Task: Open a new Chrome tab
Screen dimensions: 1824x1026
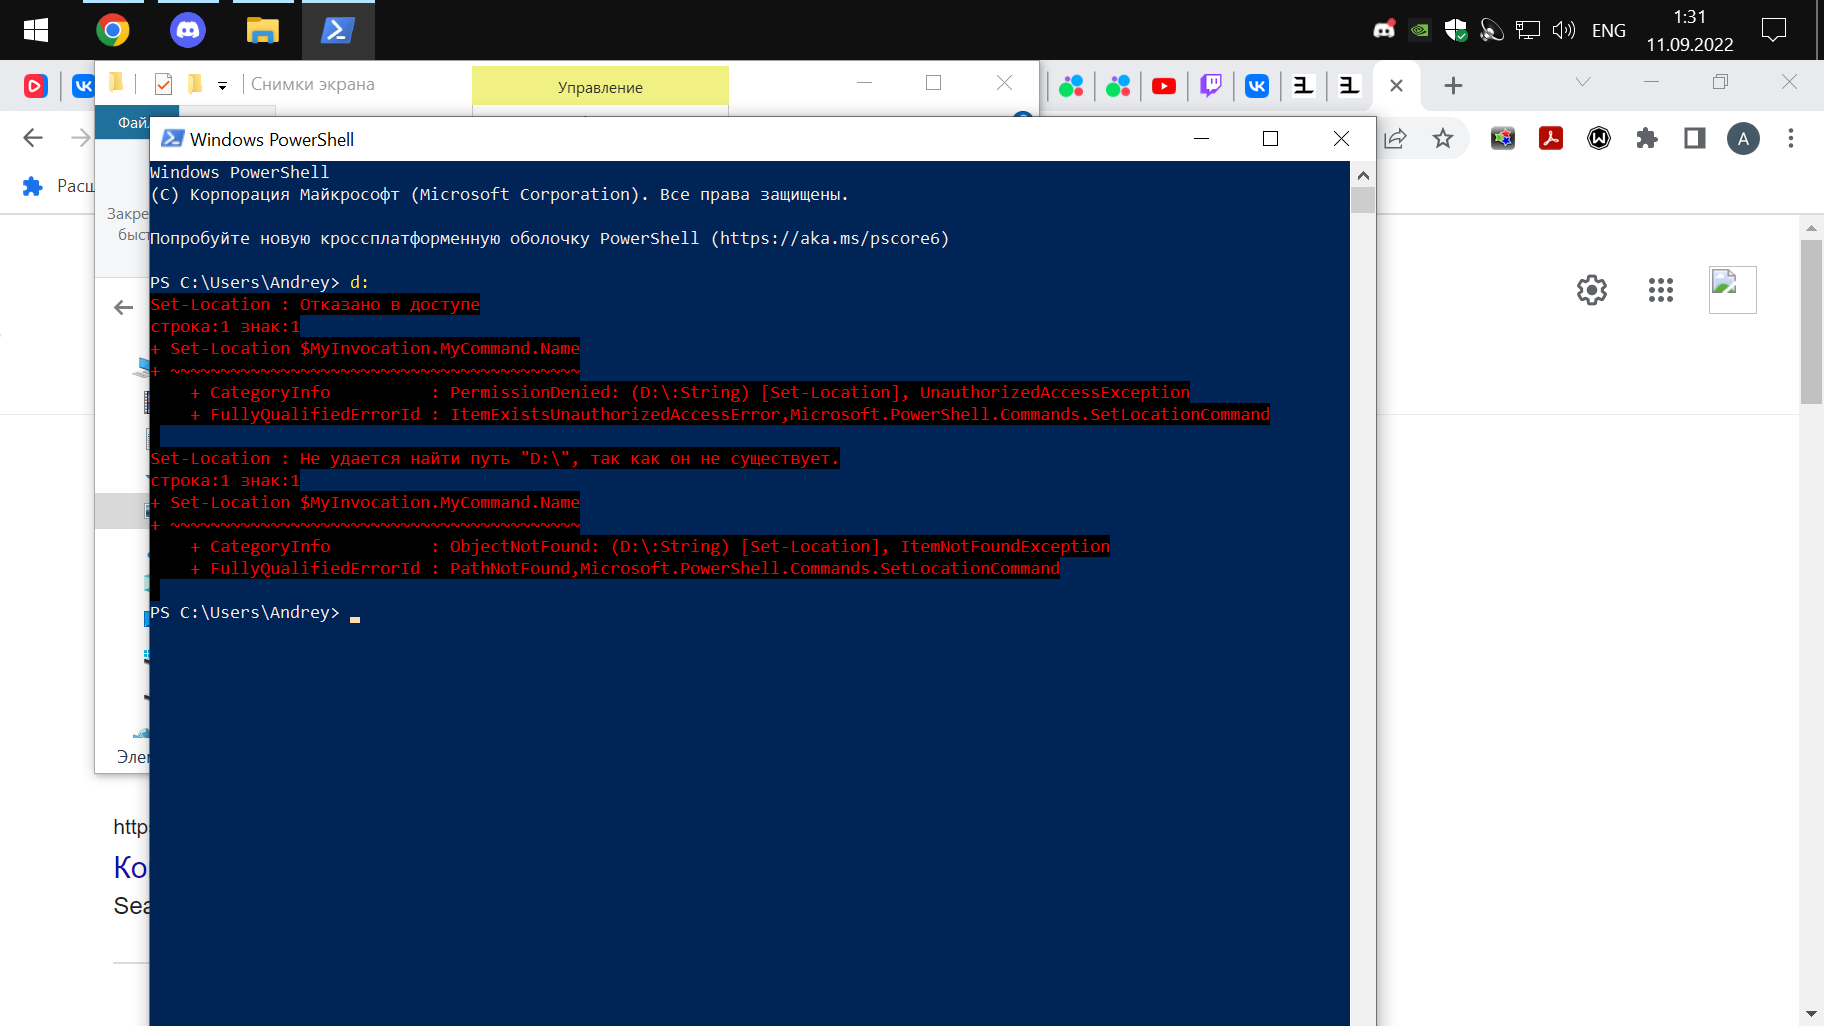Action: coord(1453,86)
